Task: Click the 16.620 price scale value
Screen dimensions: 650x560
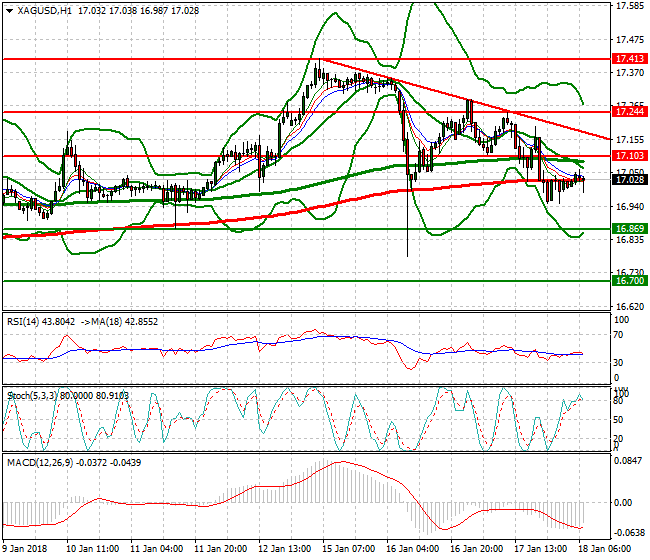Action: click(x=630, y=307)
